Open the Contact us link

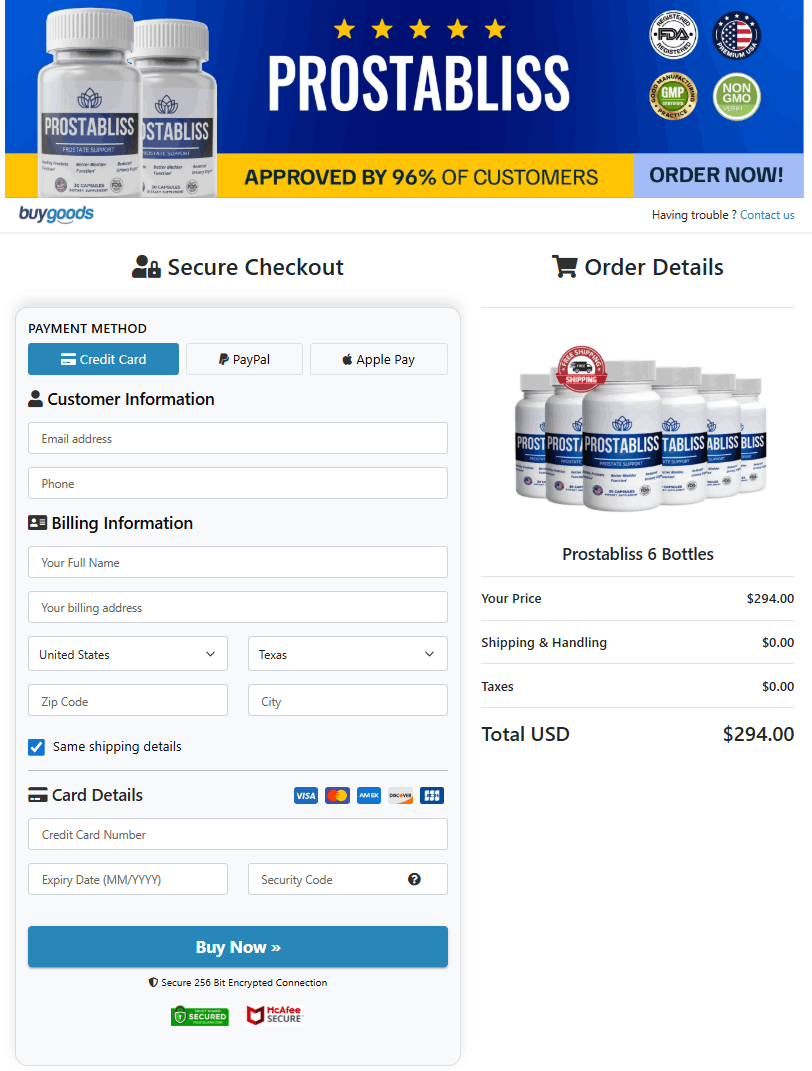click(x=767, y=215)
